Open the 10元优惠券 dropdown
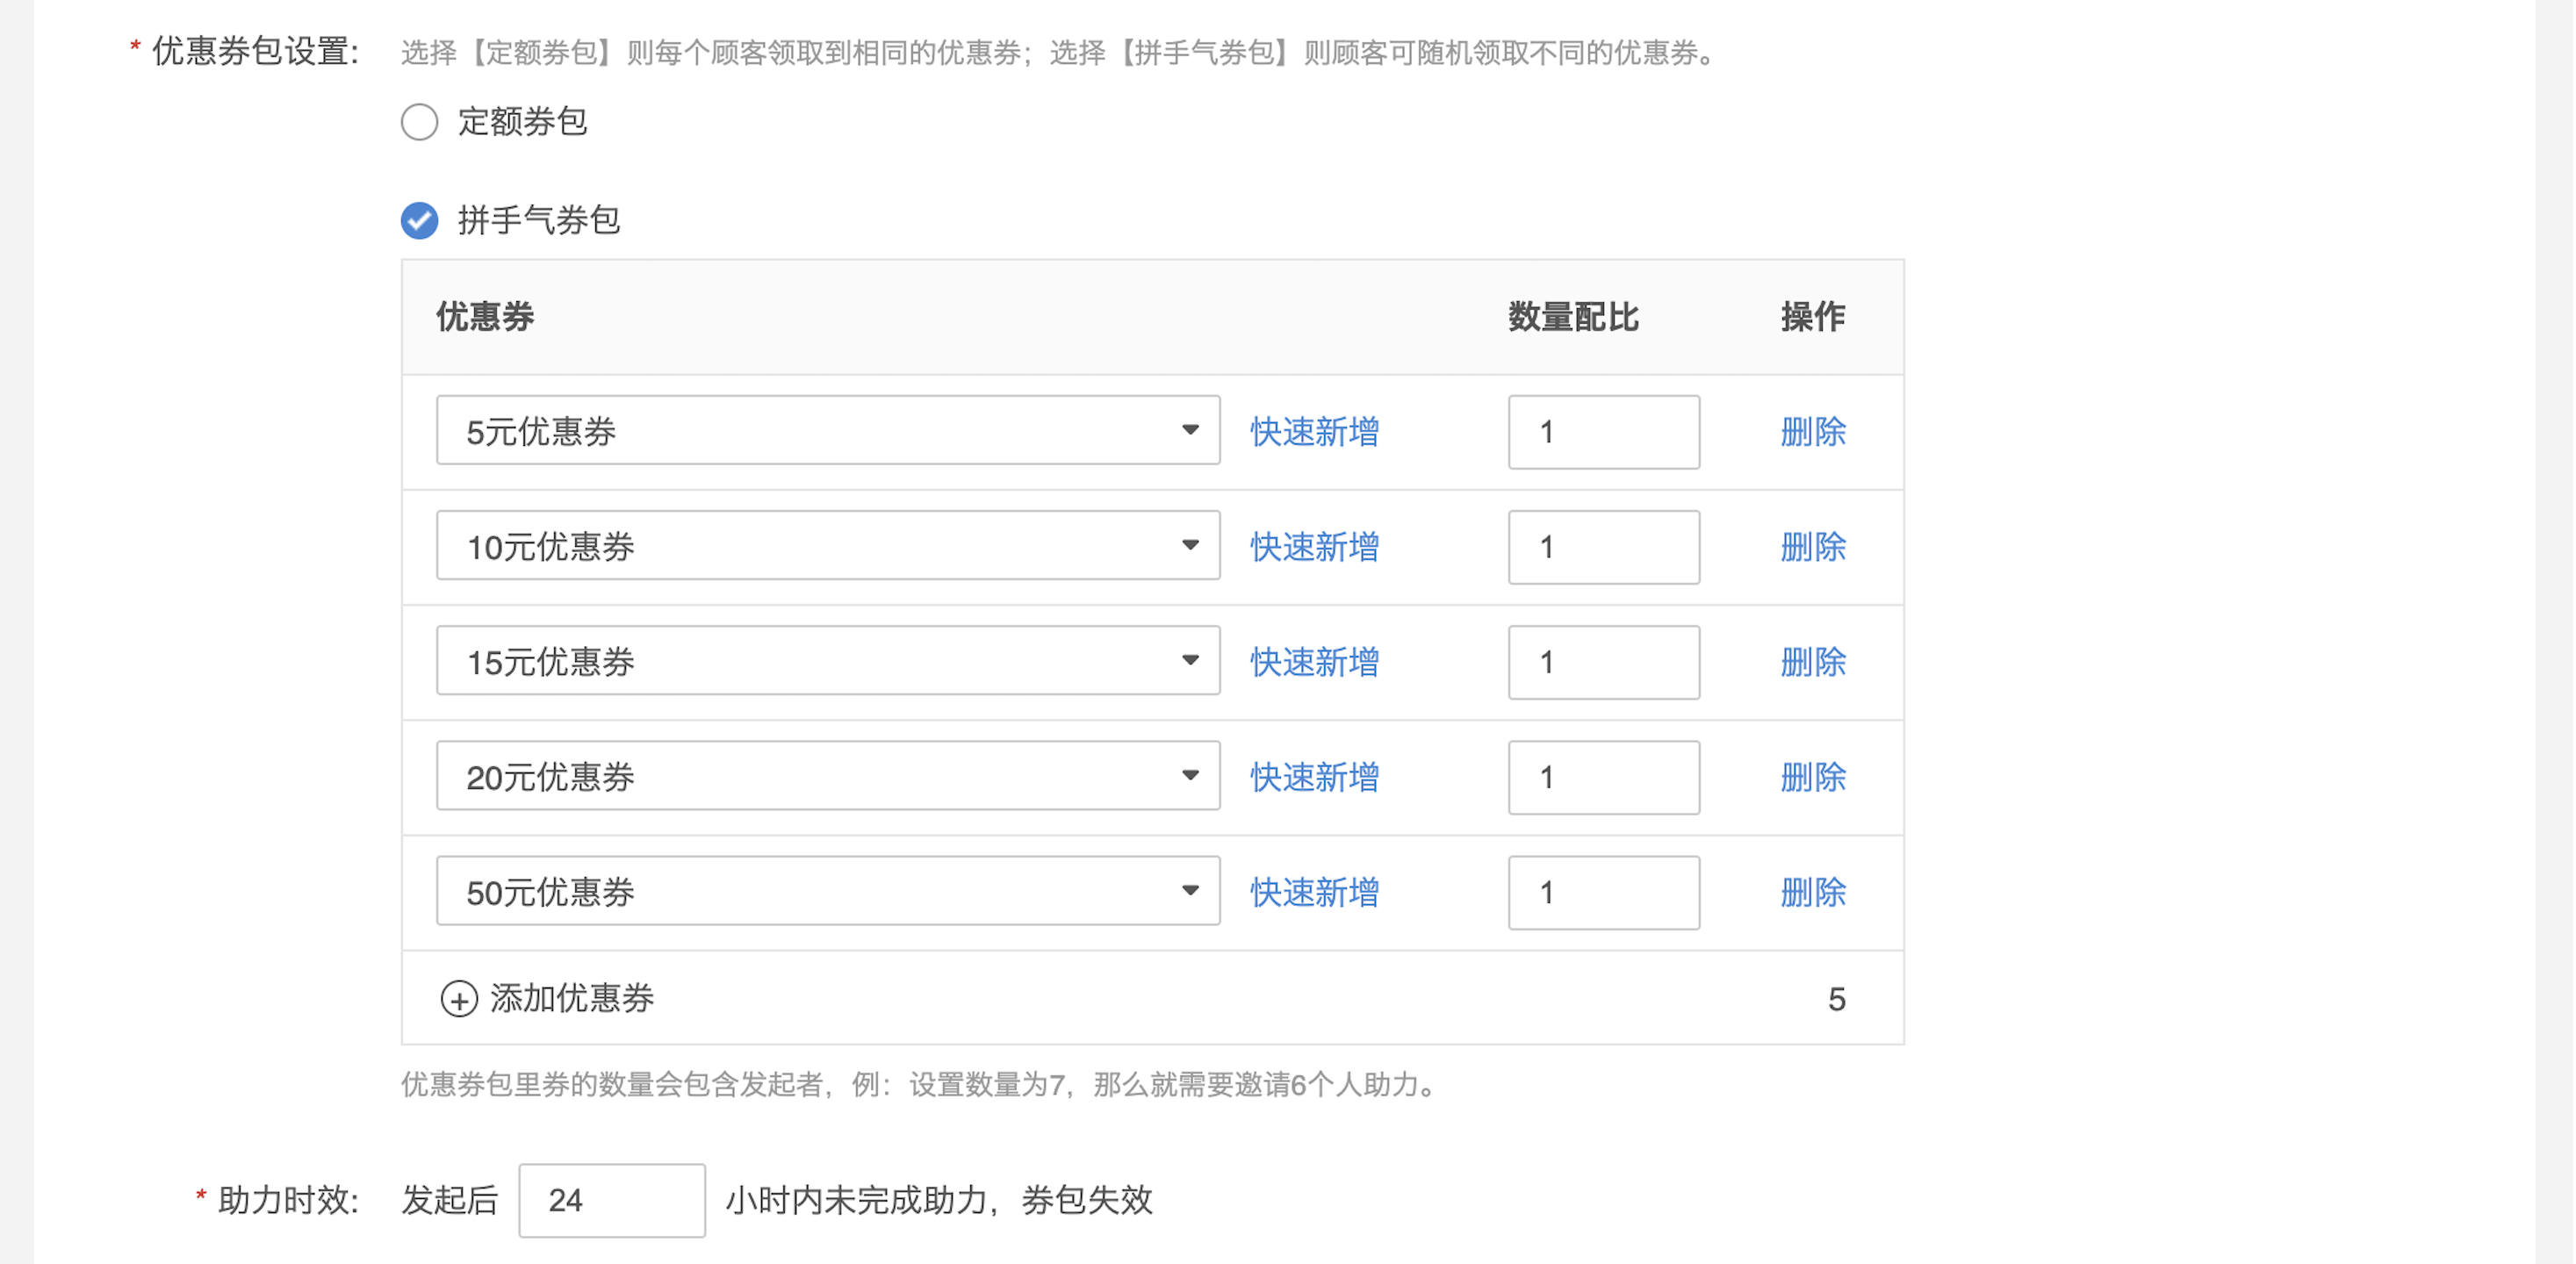The width and height of the screenshot is (2576, 1264). click(x=827, y=546)
